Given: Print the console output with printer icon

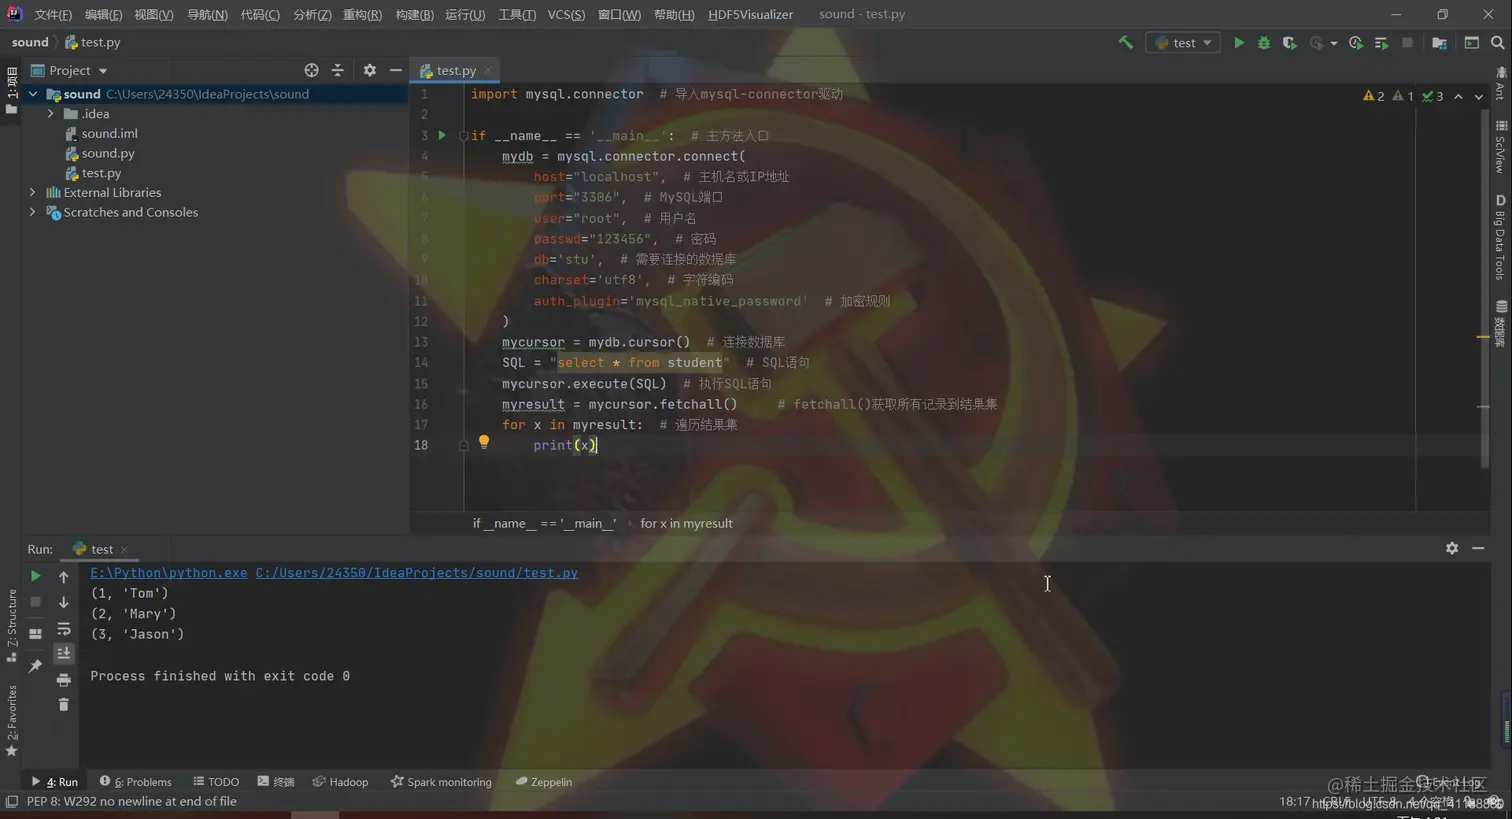Looking at the screenshot, I should coord(64,680).
